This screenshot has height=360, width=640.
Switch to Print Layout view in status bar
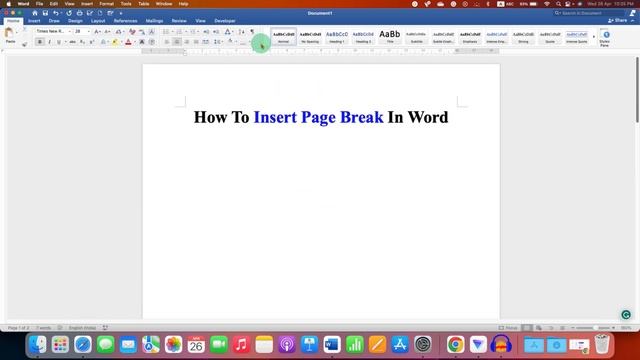click(x=527, y=328)
